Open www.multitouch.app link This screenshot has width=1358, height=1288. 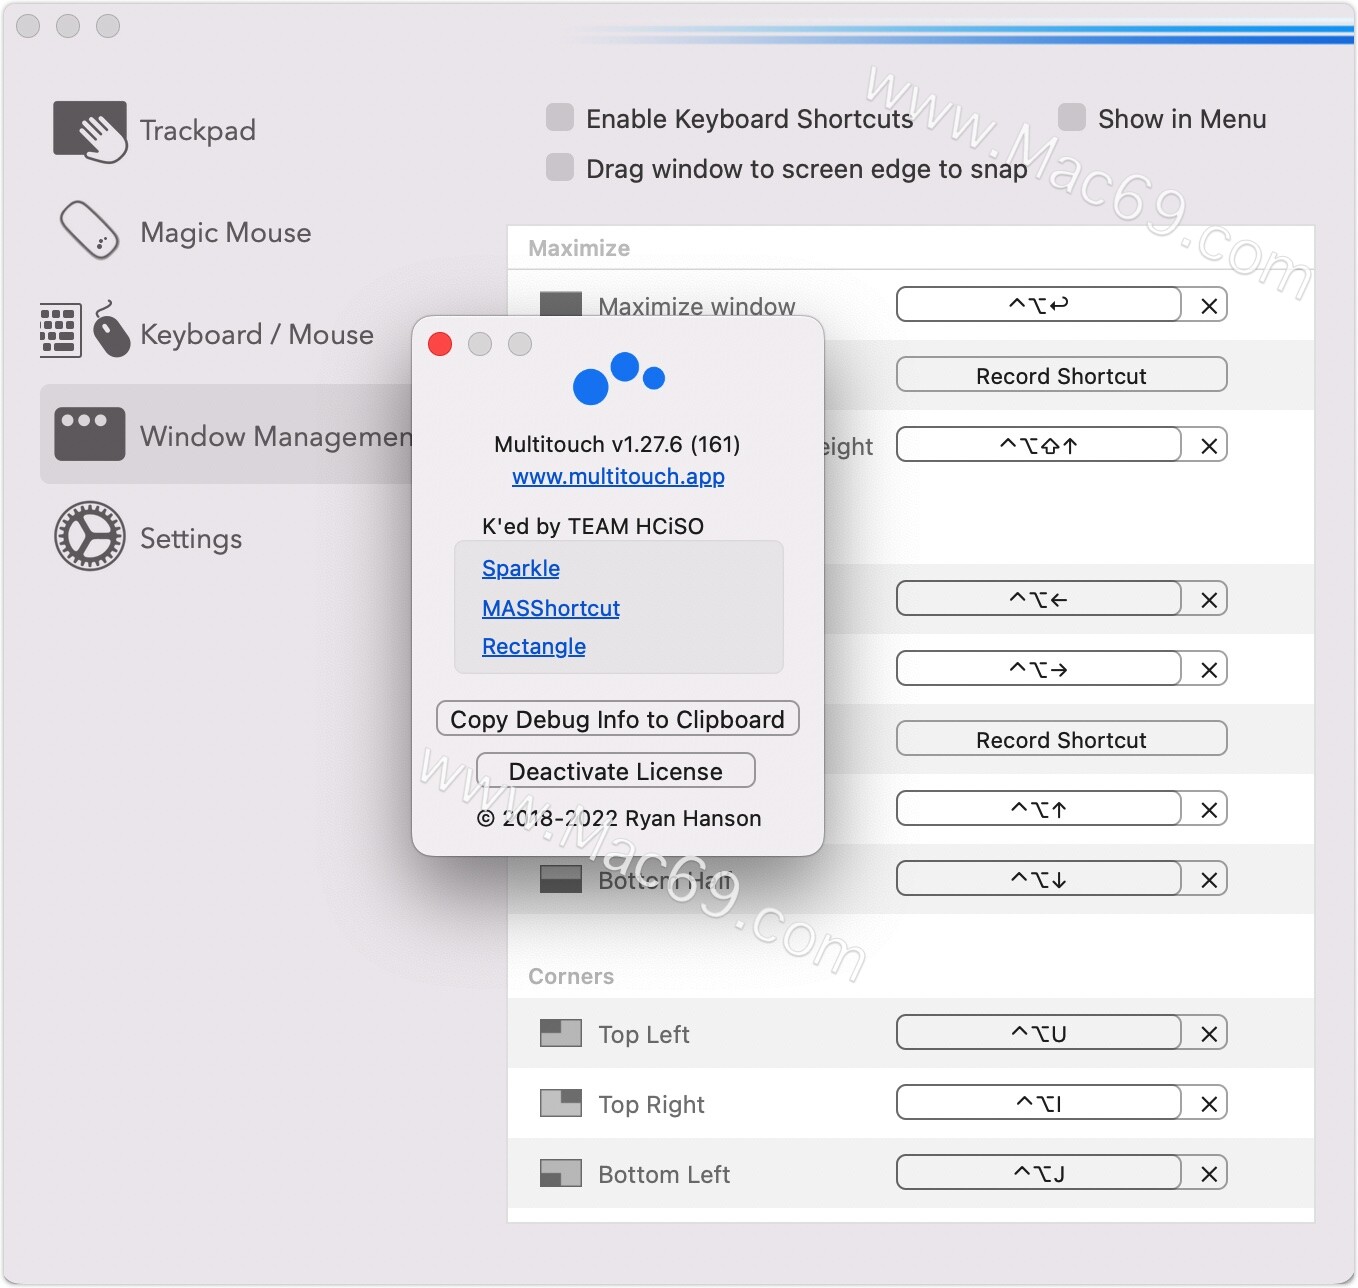click(618, 476)
